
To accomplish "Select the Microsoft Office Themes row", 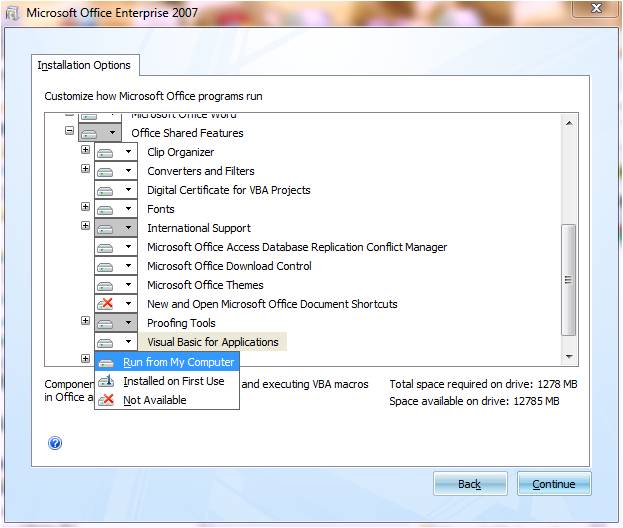I will coord(205,285).
